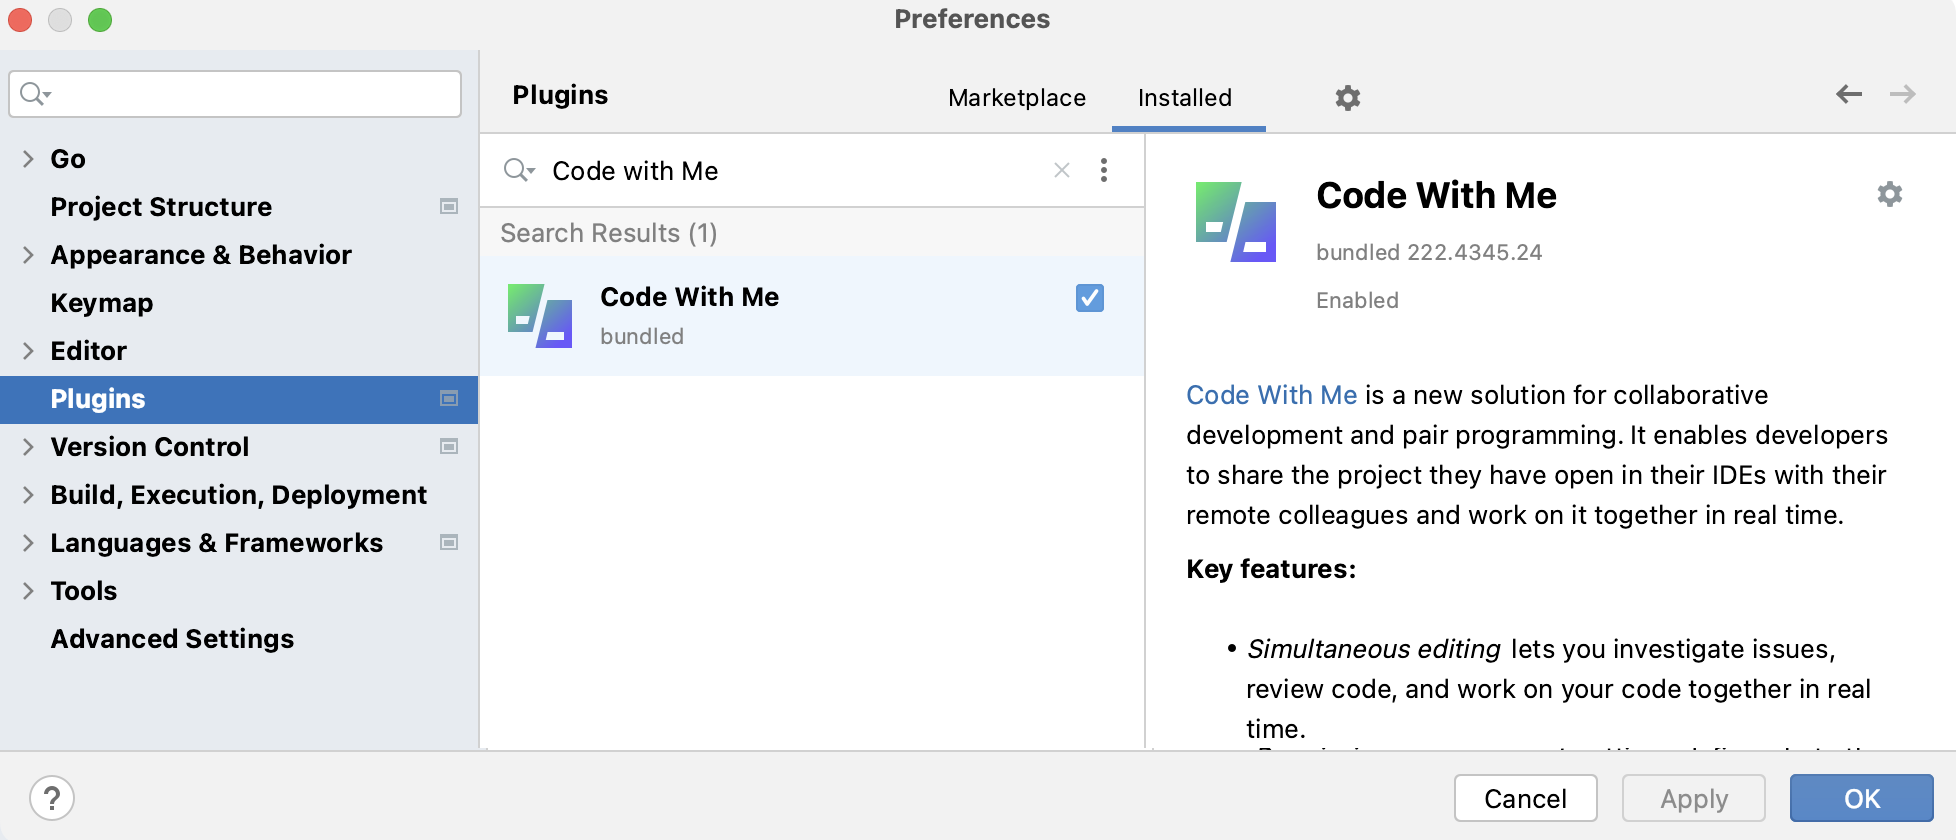Expand the Editor settings section
Viewport: 1956px width, 840px height.
click(28, 351)
